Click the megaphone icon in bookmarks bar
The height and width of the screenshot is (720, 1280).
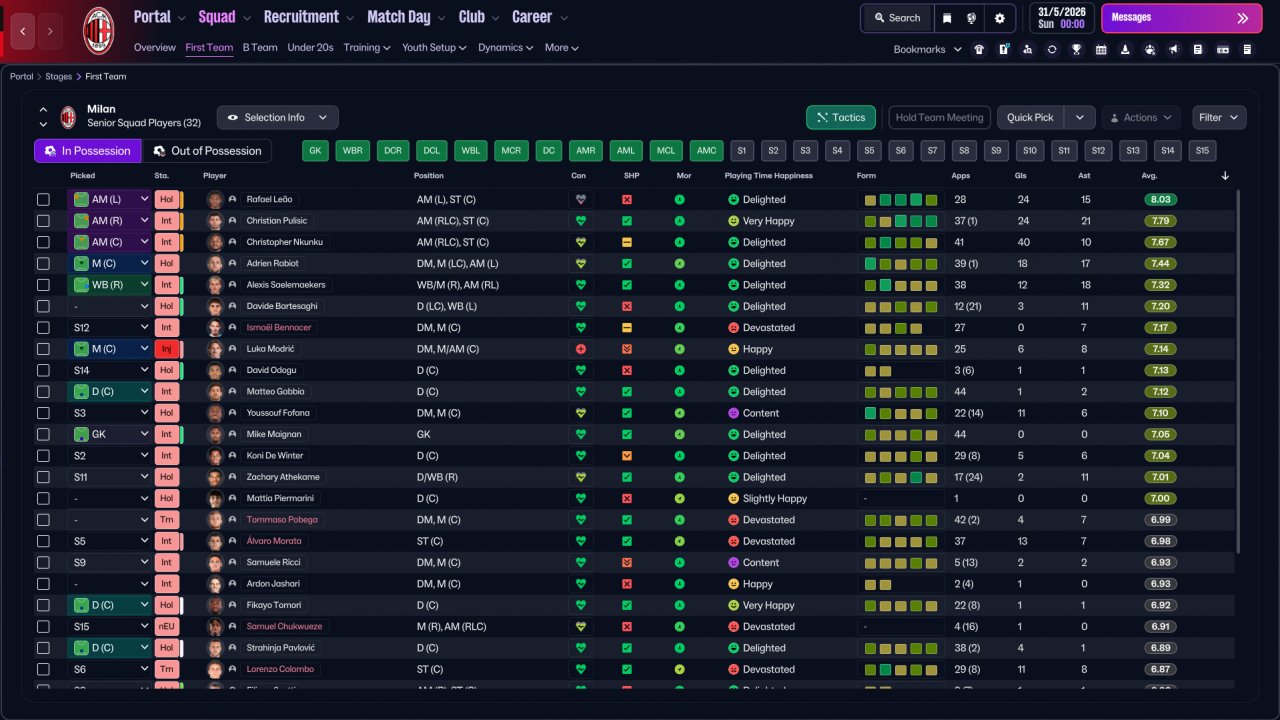tap(1173, 49)
